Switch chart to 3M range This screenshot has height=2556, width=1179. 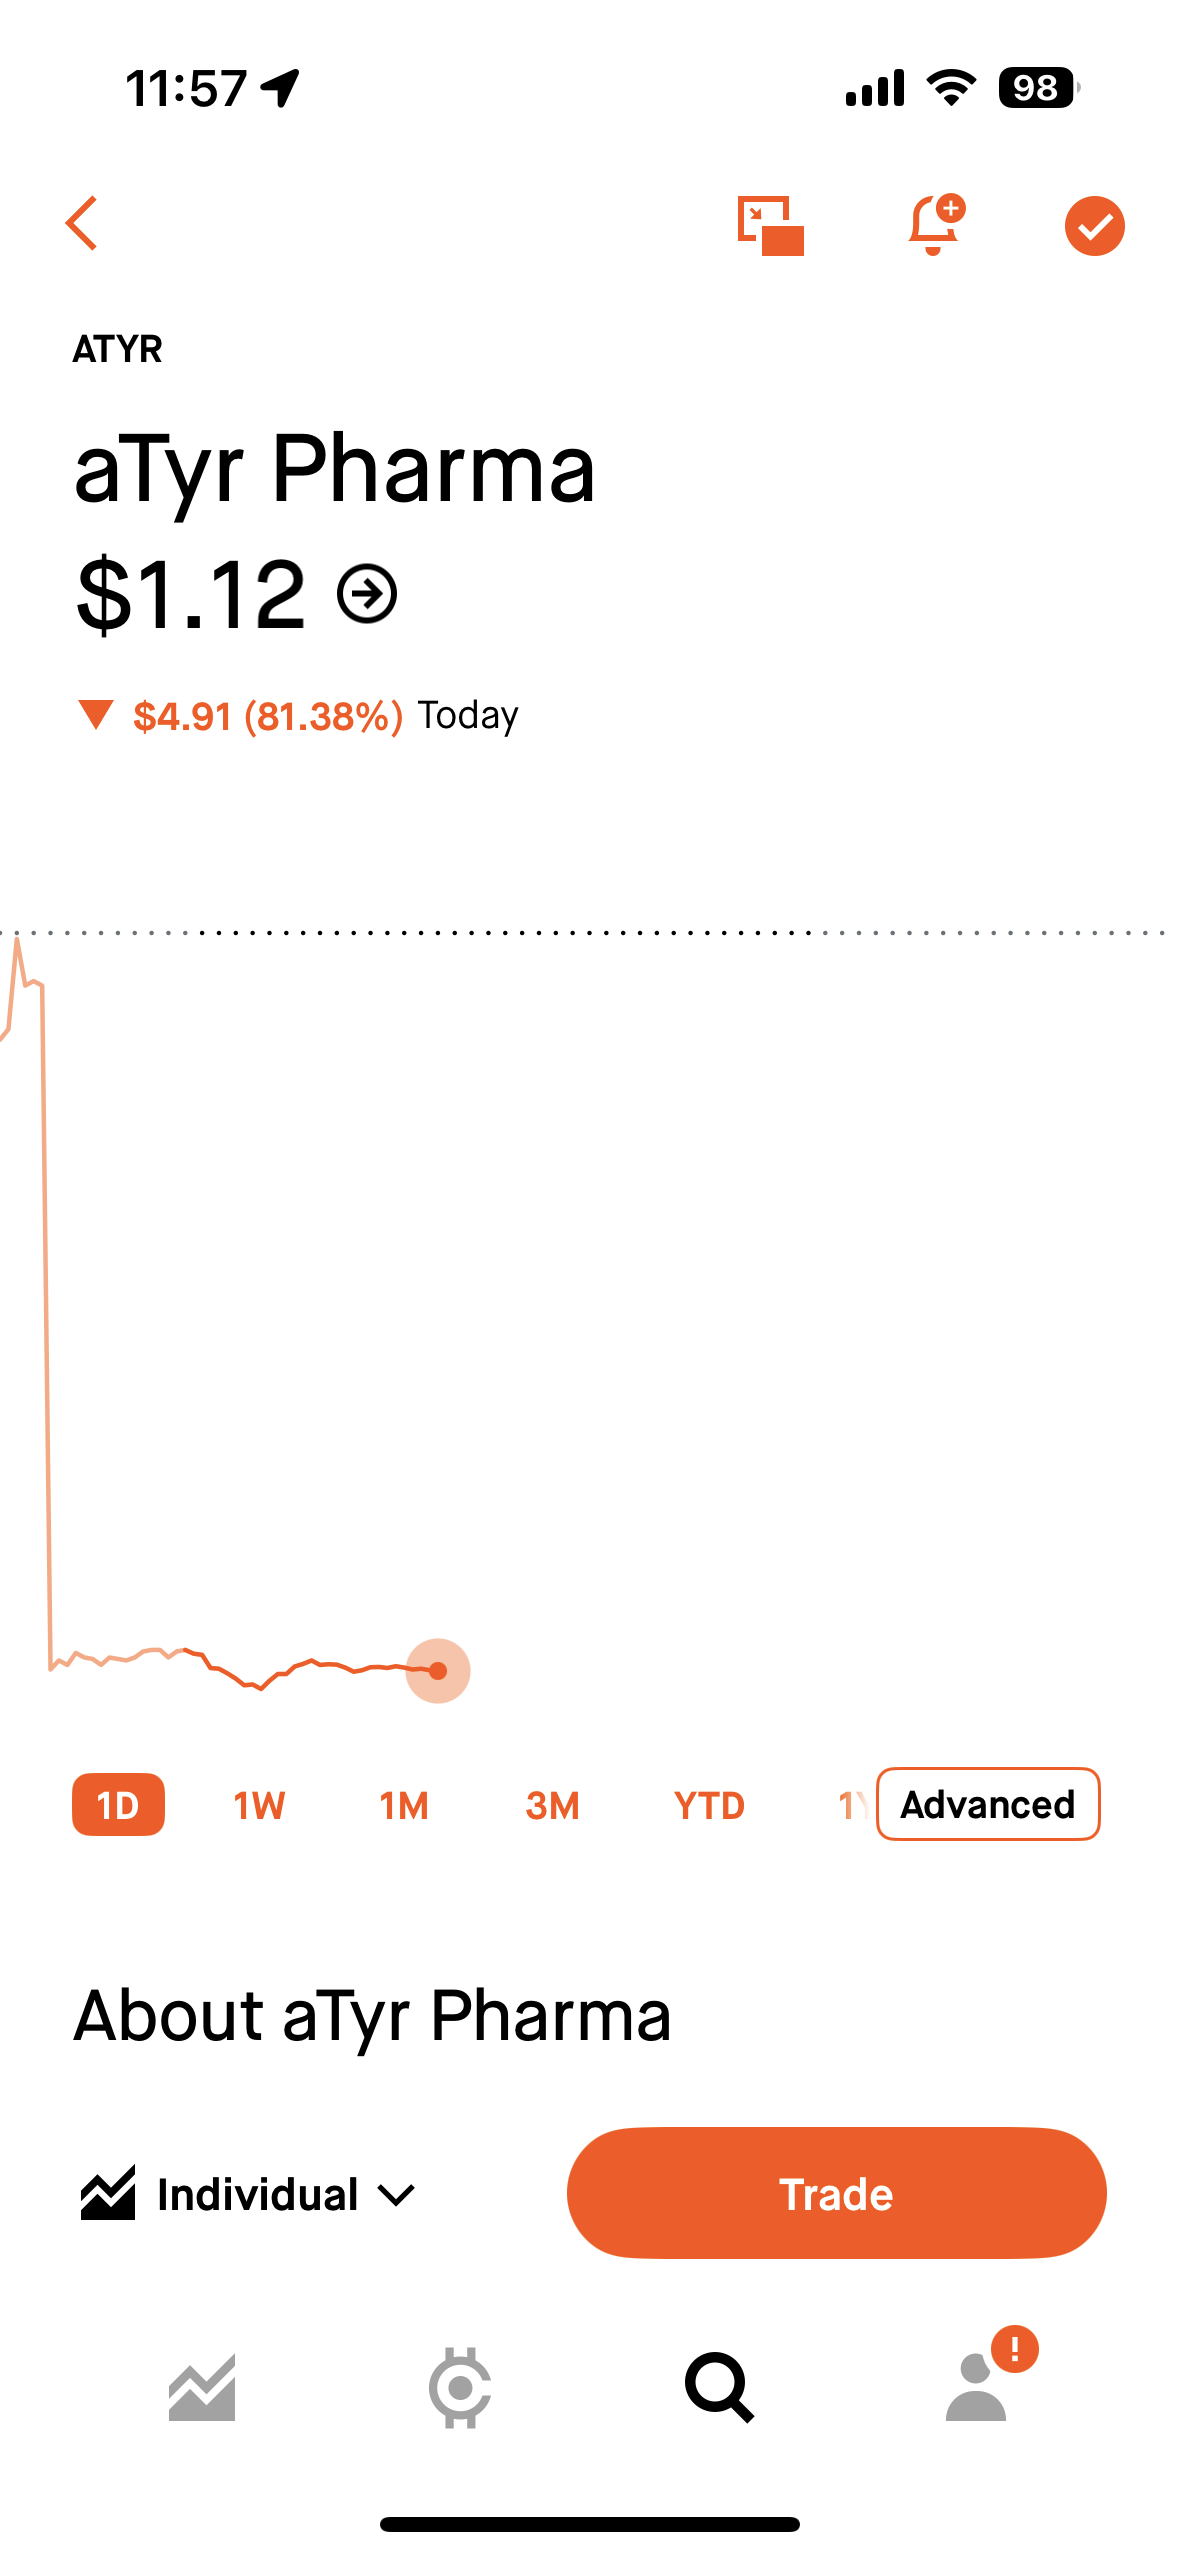pos(552,1806)
